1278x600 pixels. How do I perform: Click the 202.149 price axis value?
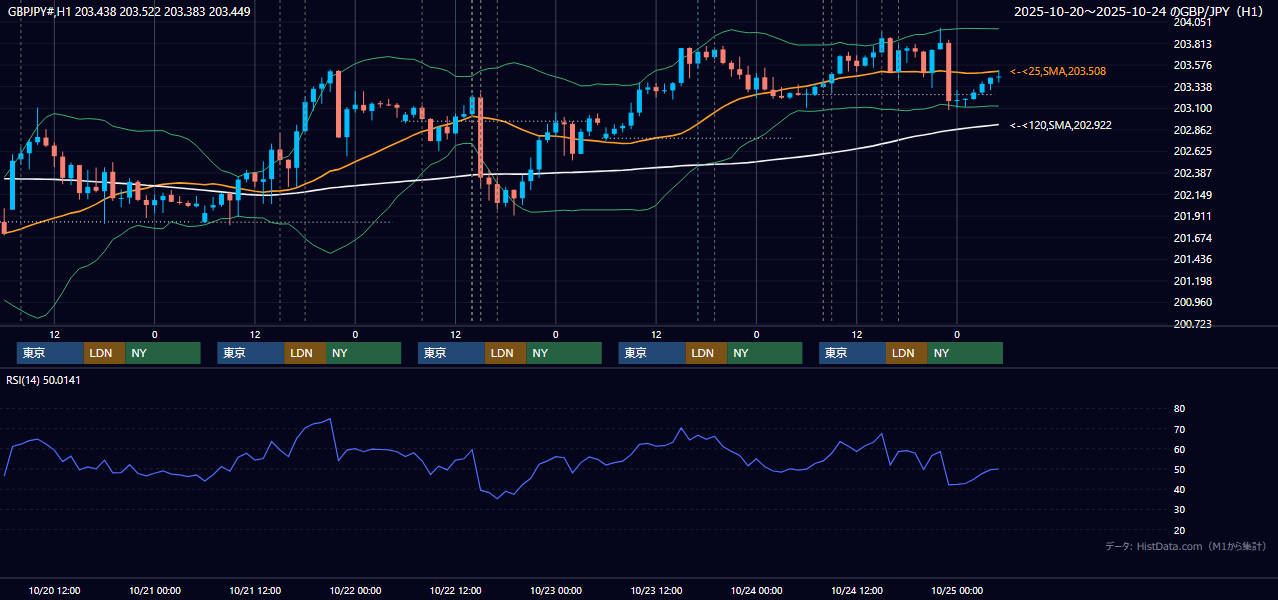(1192, 194)
